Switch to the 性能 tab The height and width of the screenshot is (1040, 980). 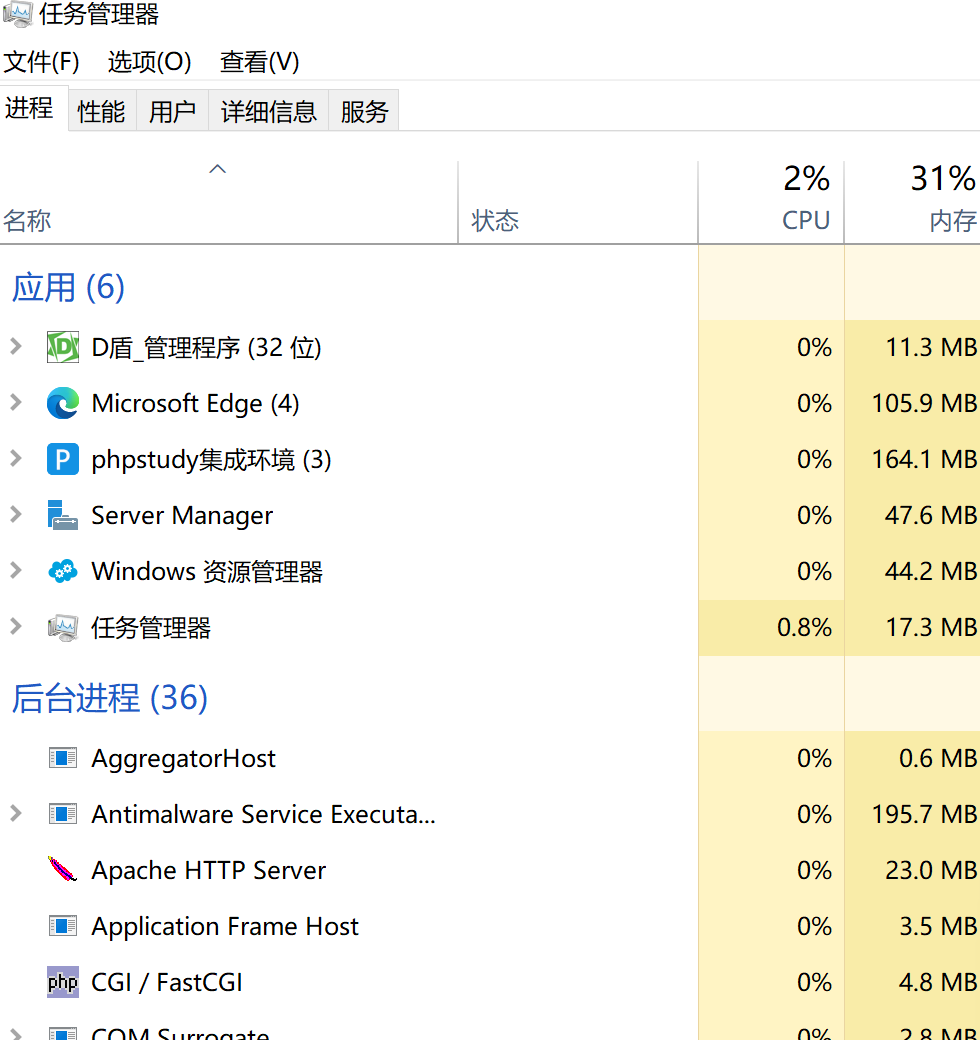(x=101, y=111)
